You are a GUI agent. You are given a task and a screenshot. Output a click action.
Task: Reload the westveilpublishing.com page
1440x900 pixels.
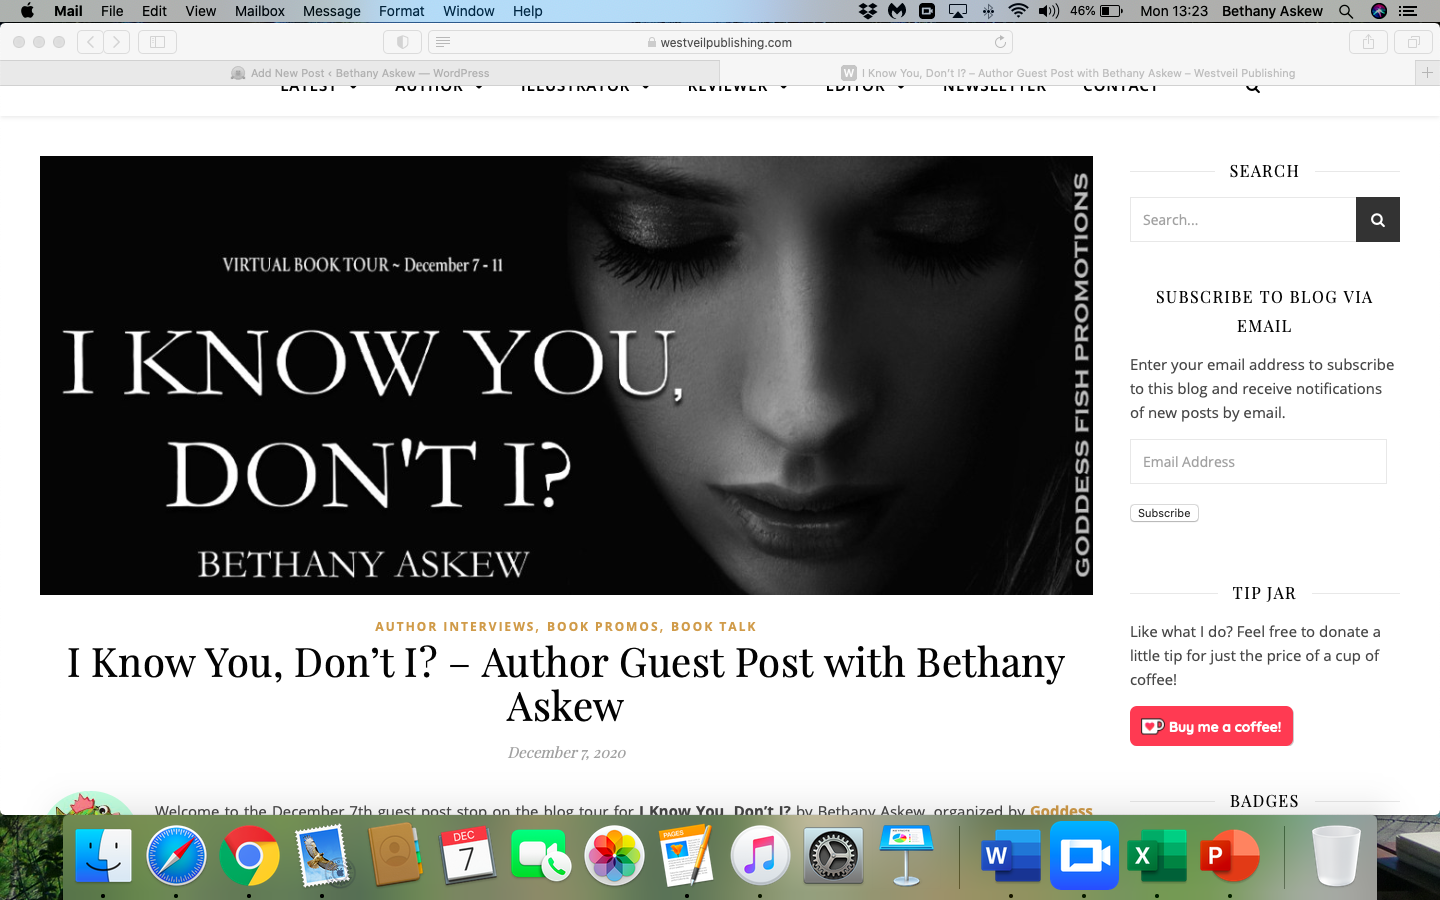click(x=1000, y=42)
